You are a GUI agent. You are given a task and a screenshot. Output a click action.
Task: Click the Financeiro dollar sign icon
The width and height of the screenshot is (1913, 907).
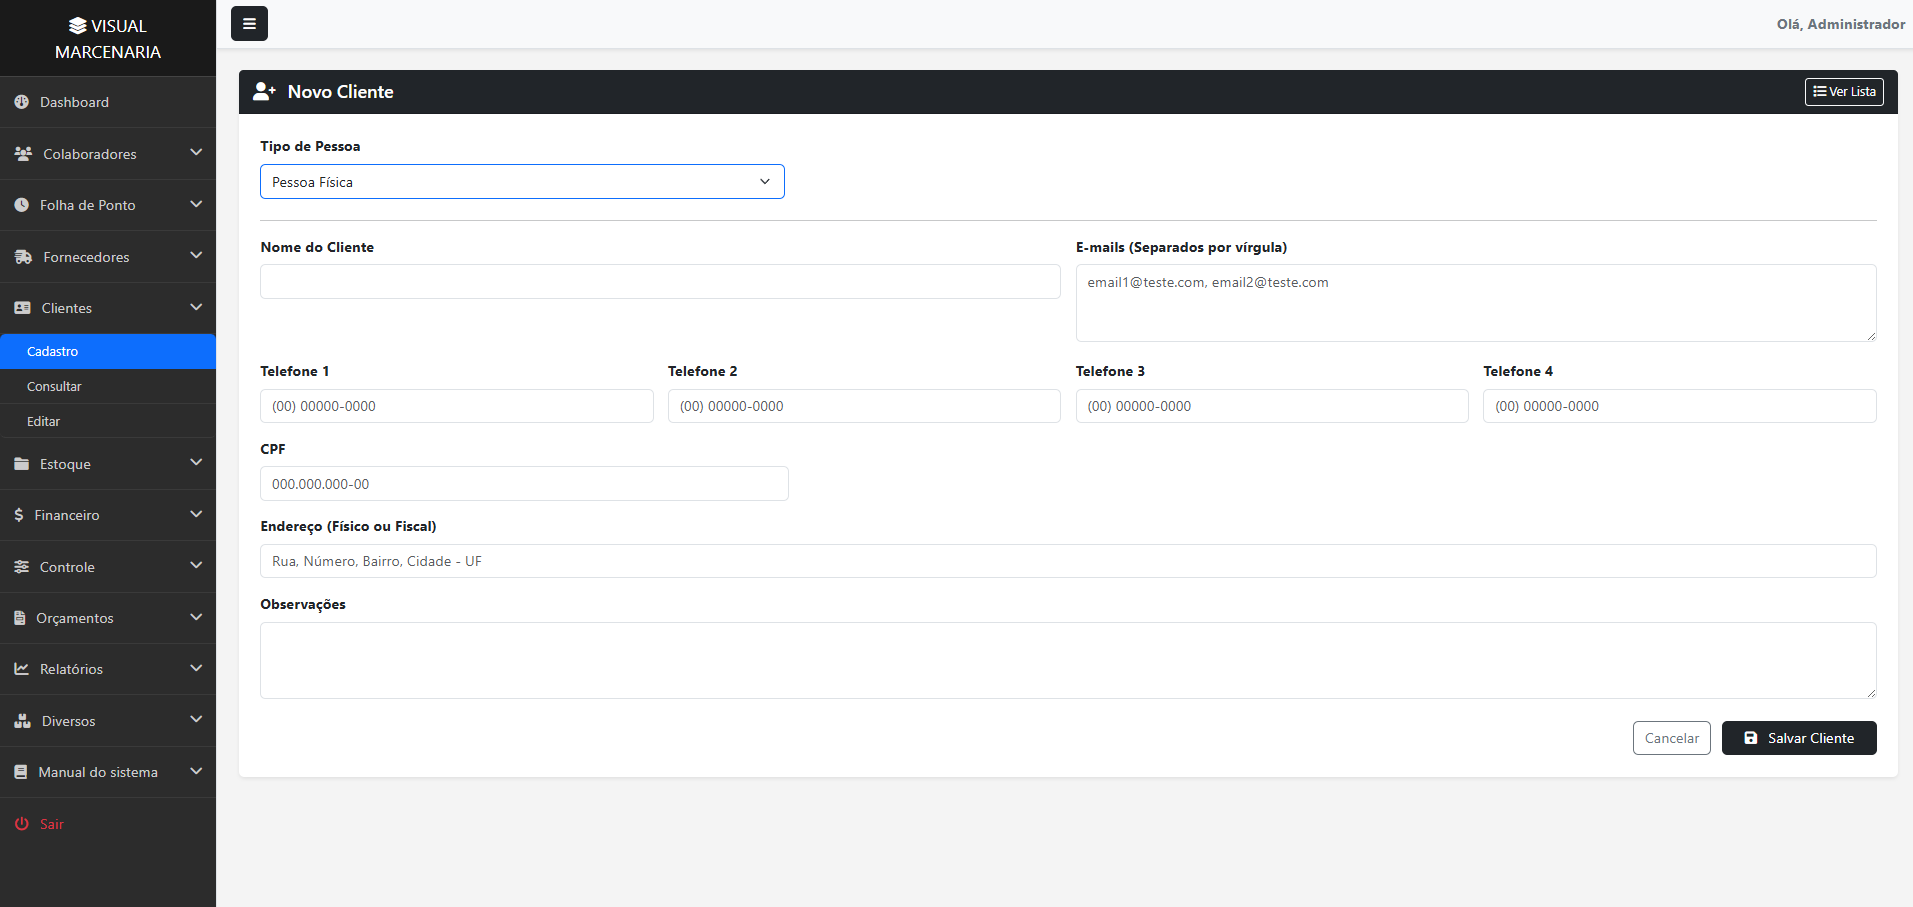coord(19,515)
